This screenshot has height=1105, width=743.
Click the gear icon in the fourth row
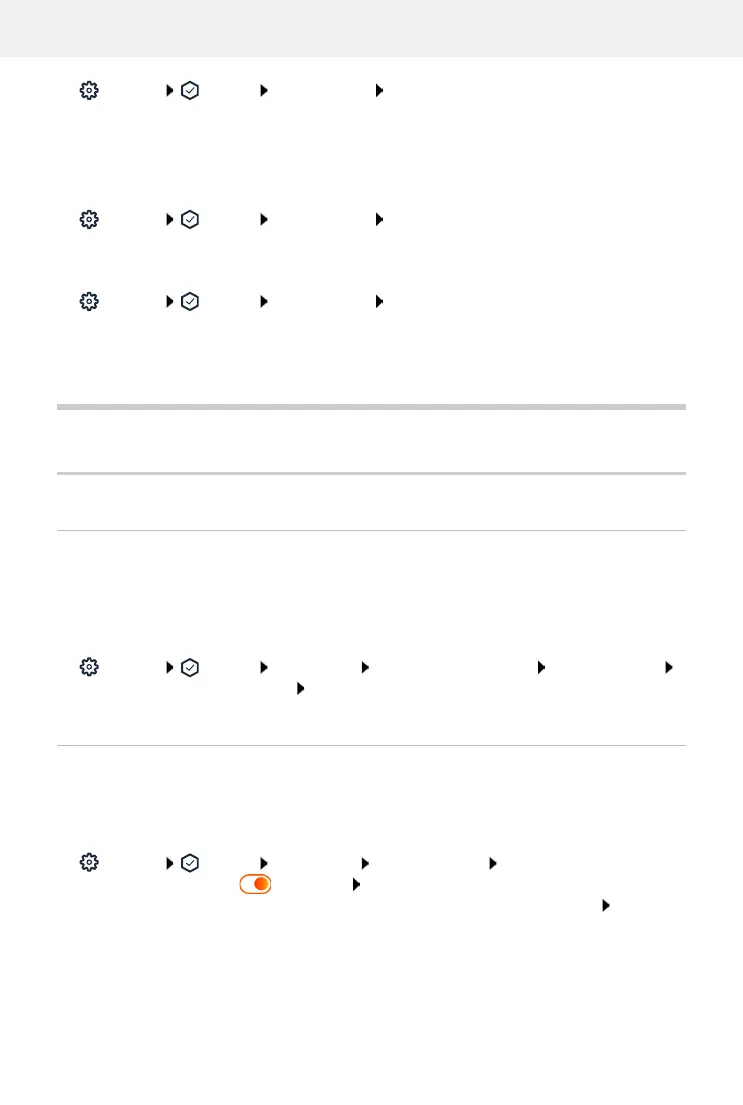(x=89, y=666)
